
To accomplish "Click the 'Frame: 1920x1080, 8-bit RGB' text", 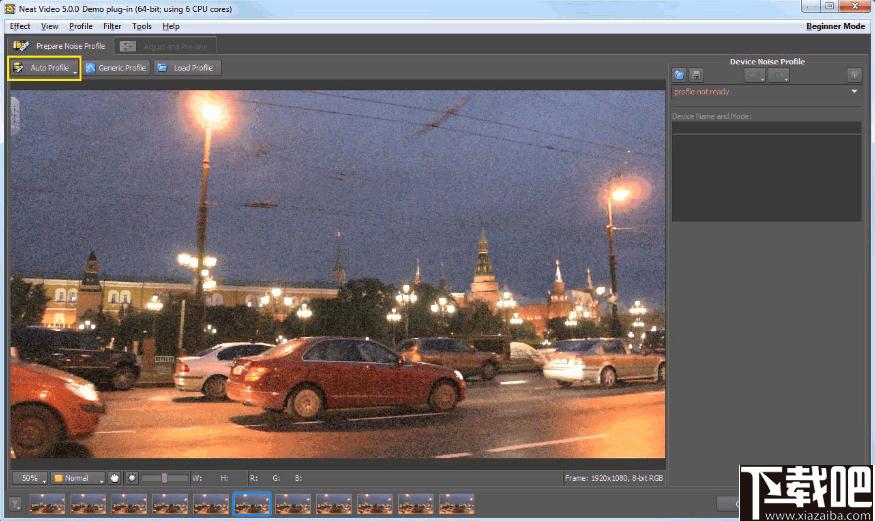I will [614, 478].
